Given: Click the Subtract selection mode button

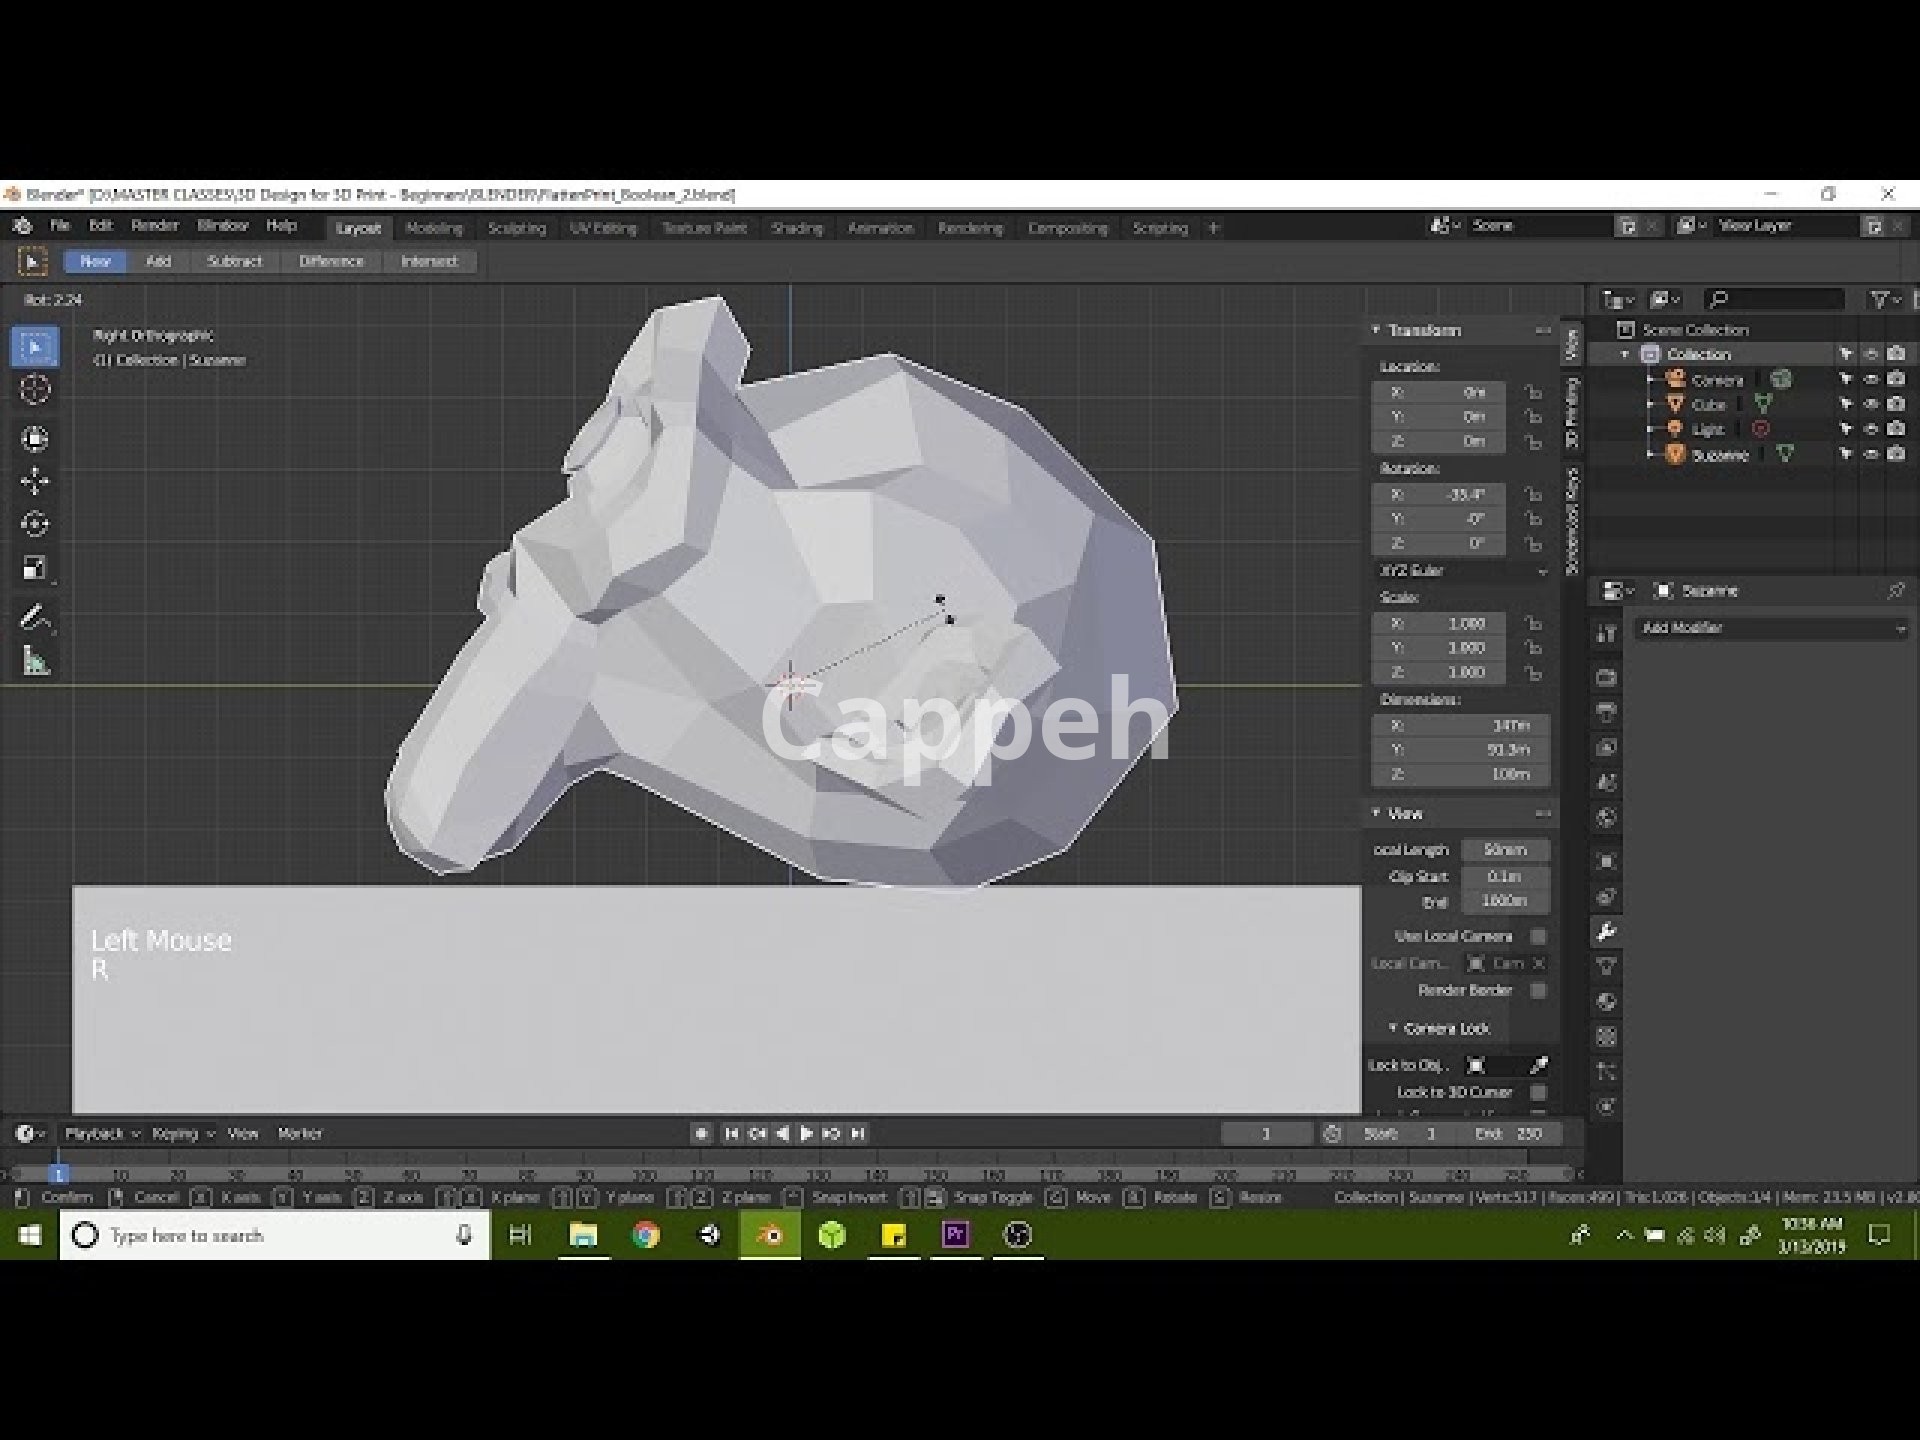Looking at the screenshot, I should click(x=234, y=261).
